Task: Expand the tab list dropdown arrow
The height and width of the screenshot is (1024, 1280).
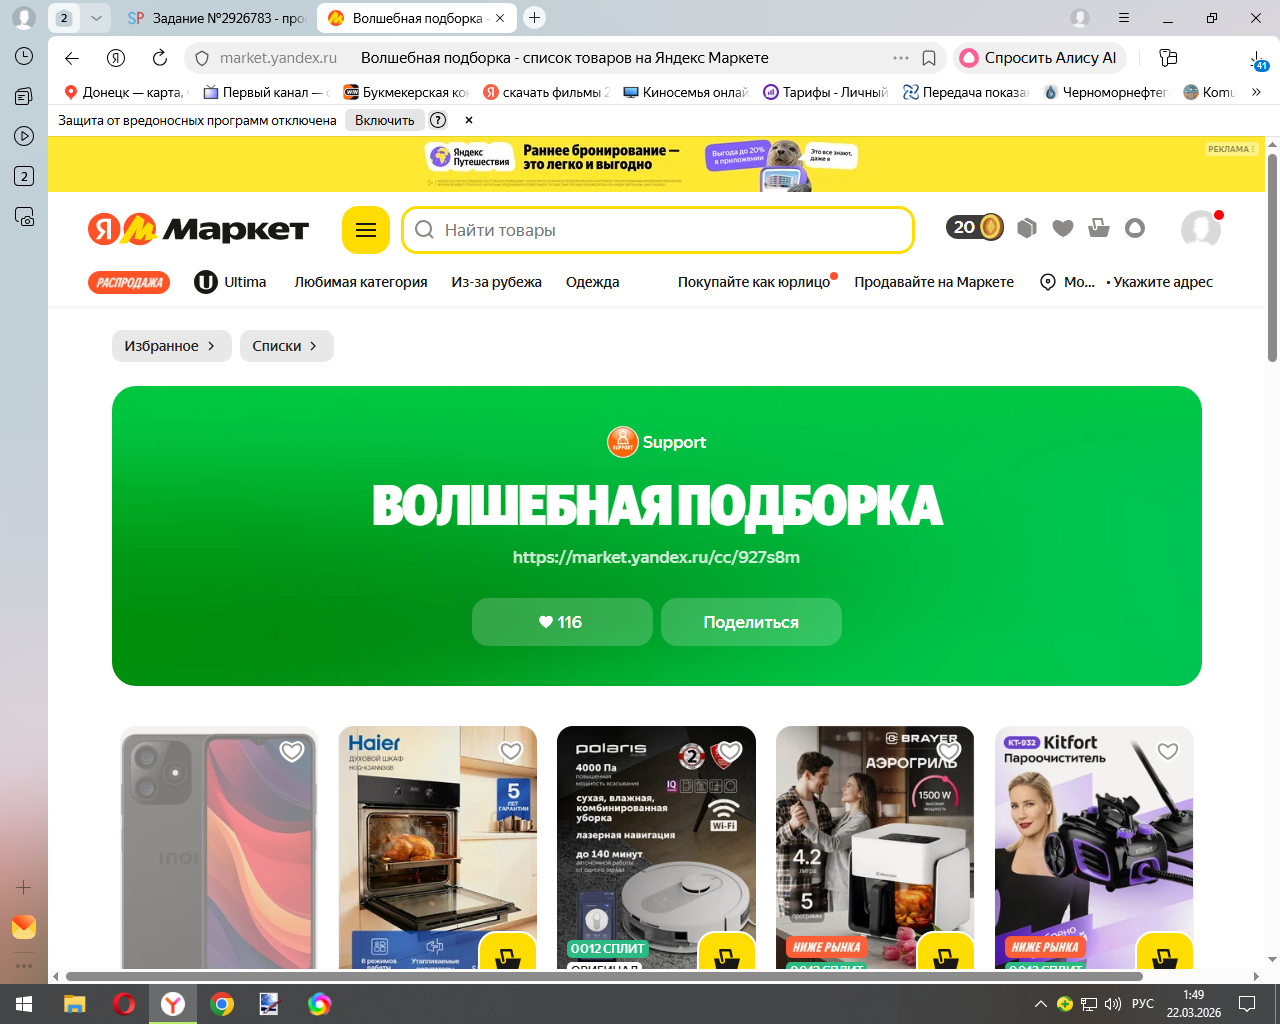Action: click(x=96, y=18)
